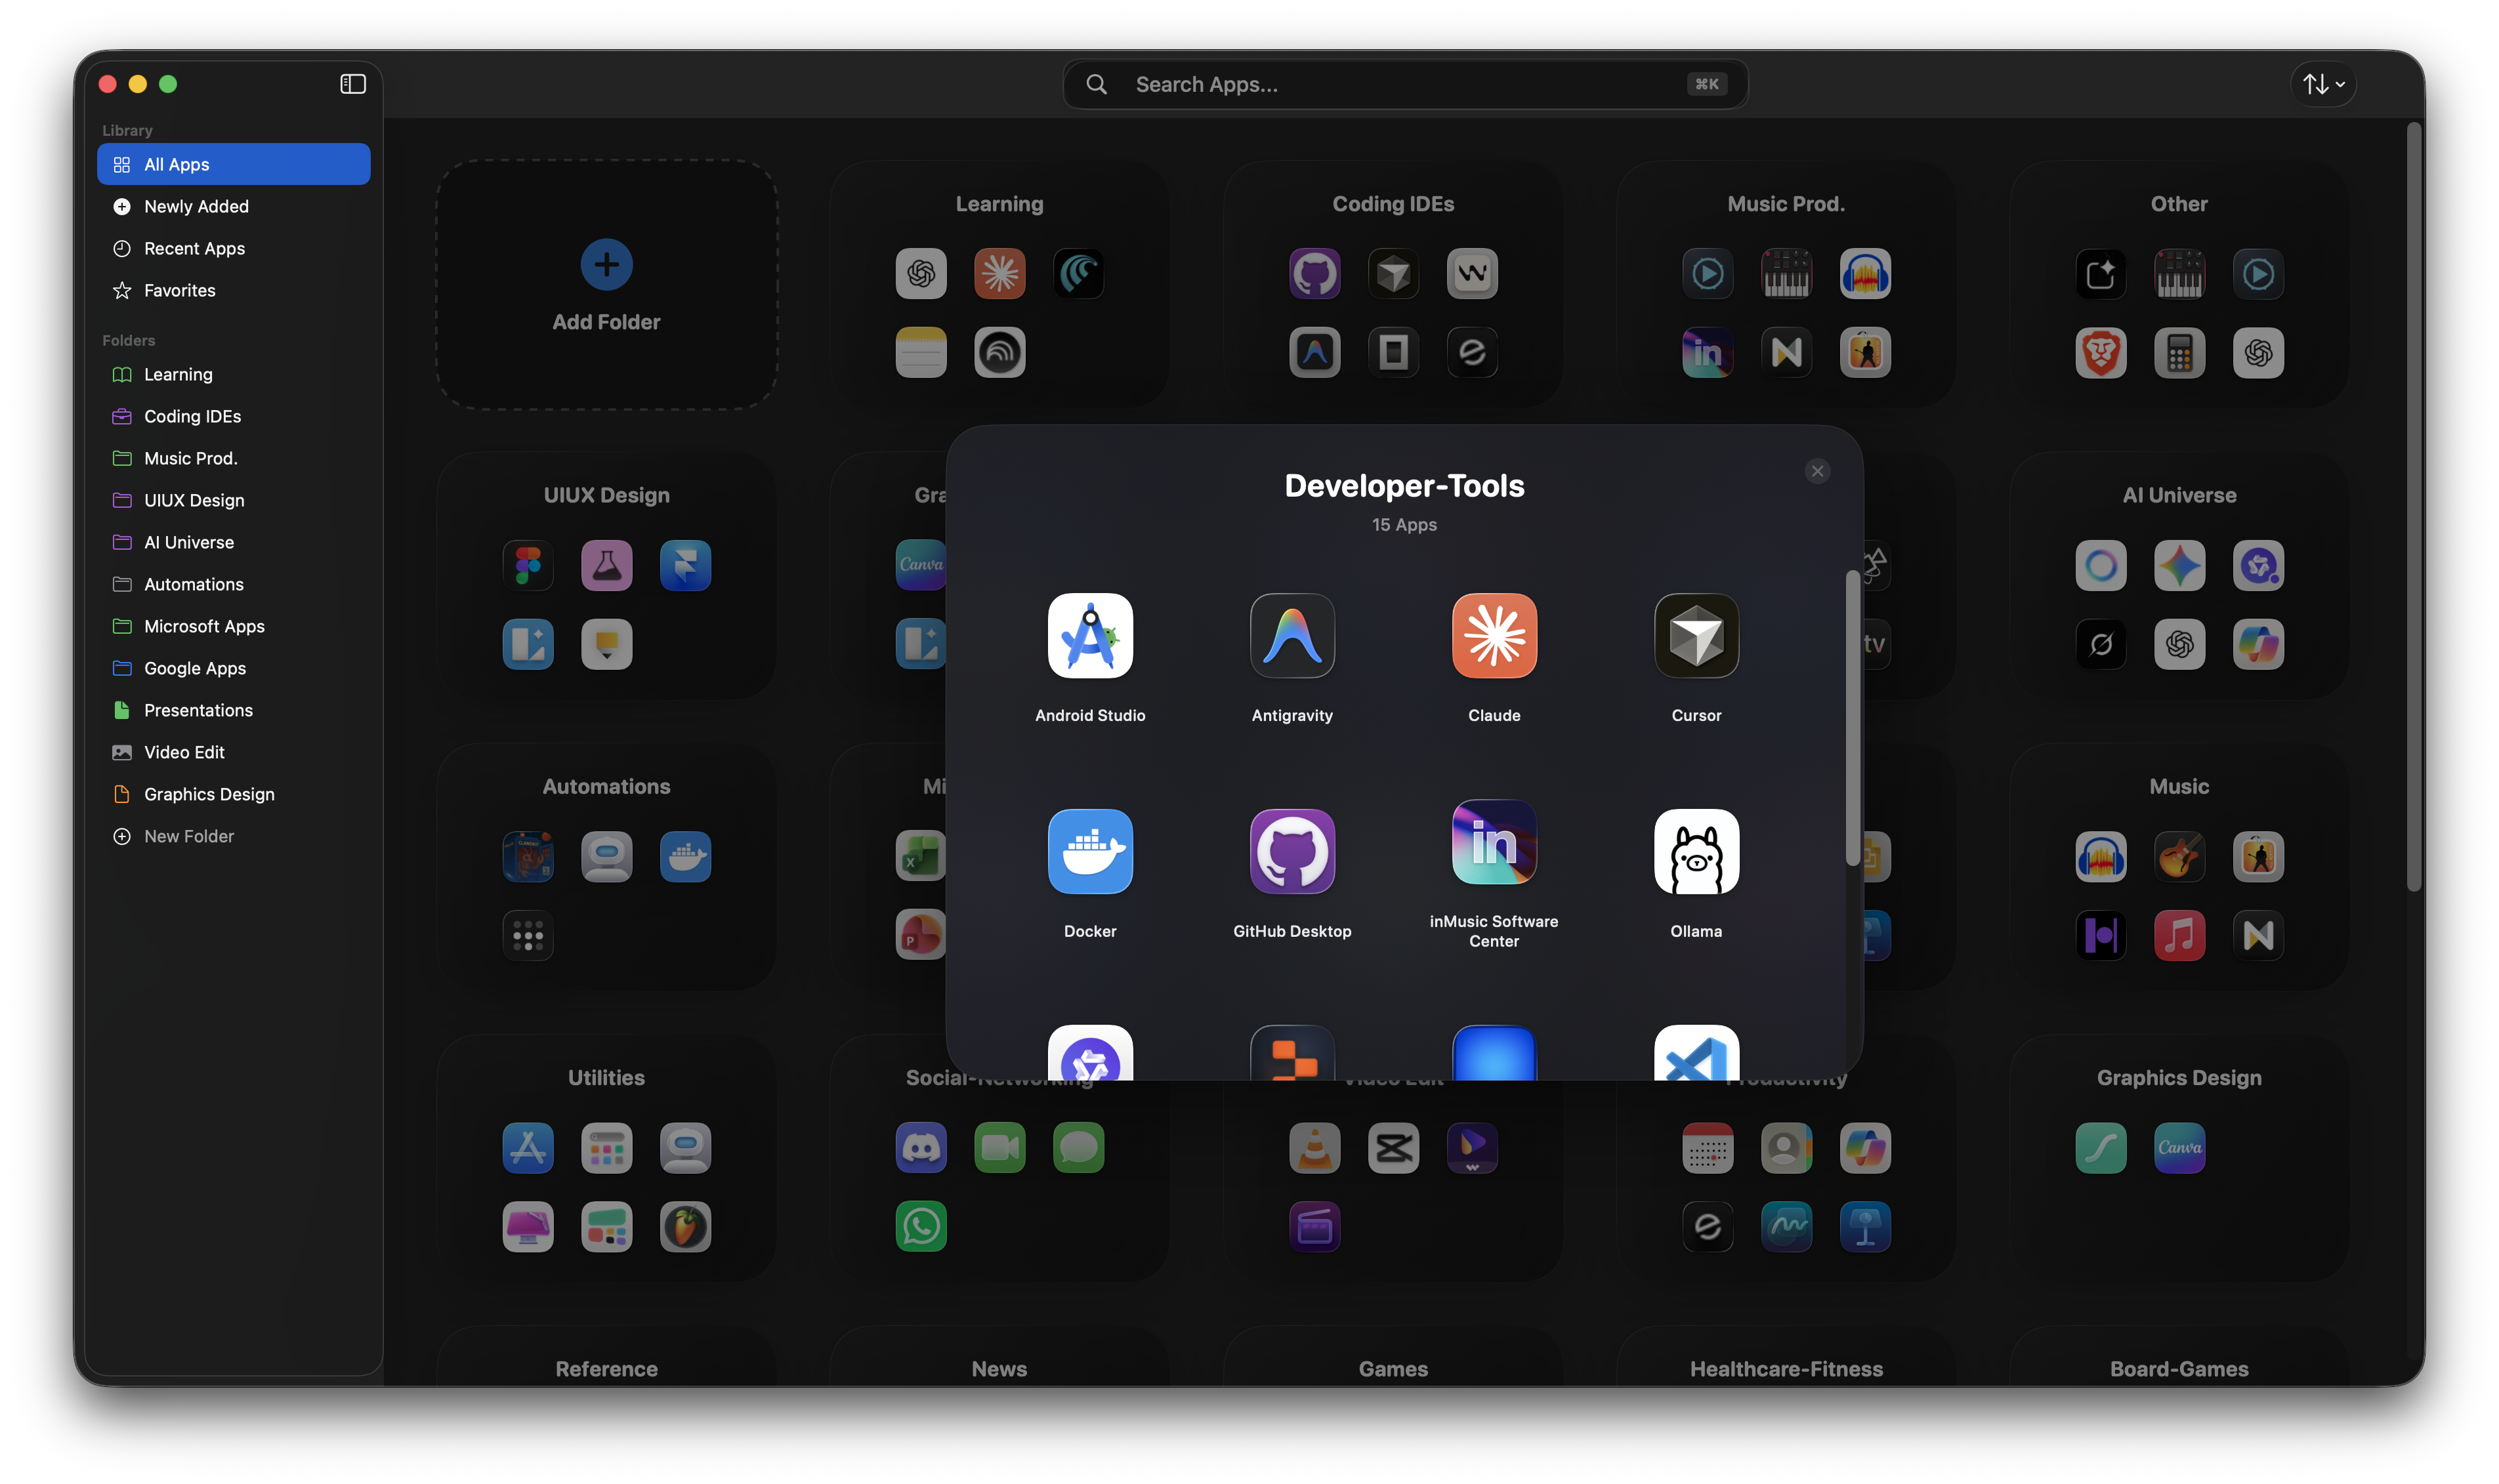Switch to the Favorites view

179,290
